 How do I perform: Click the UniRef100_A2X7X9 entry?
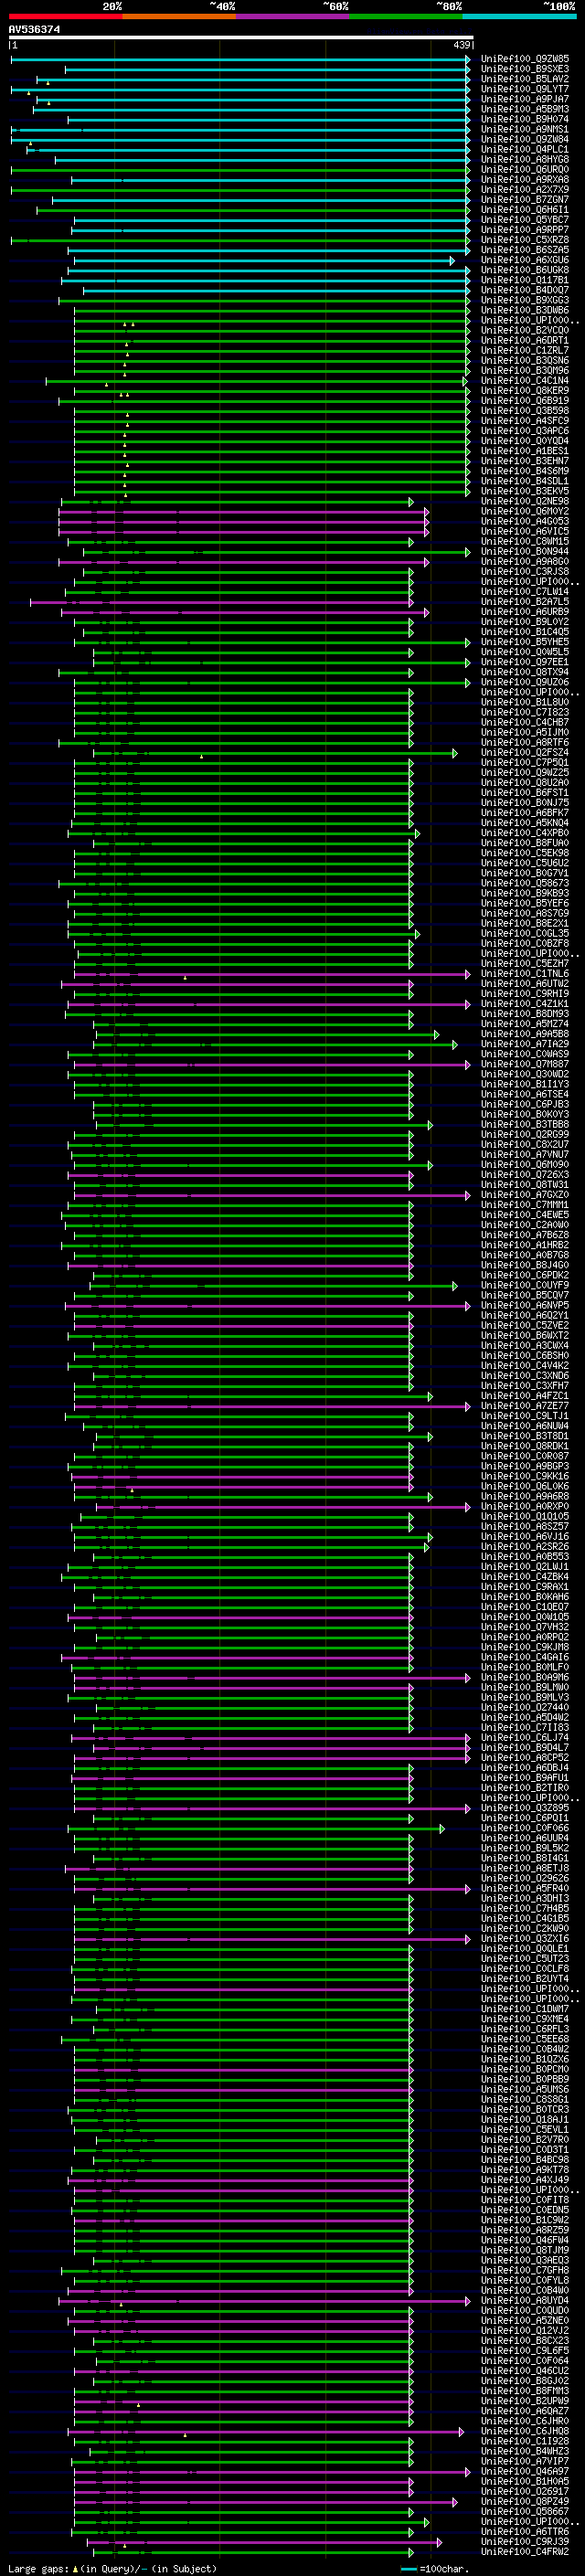pos(525,189)
